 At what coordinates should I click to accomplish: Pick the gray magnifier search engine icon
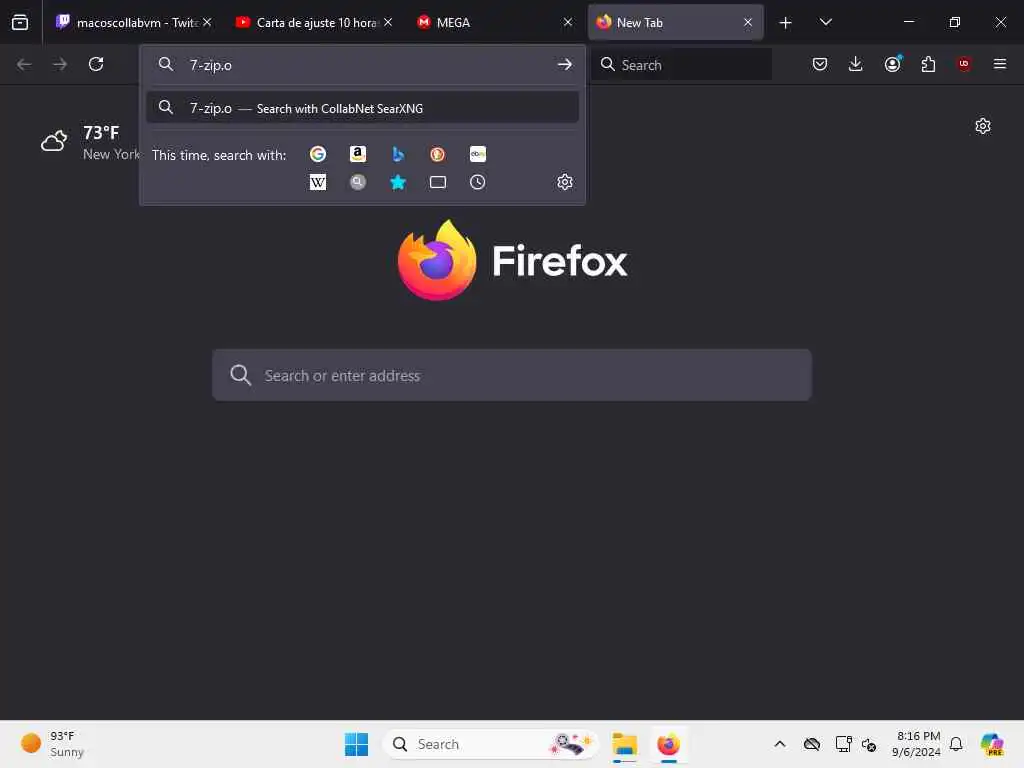[358, 182]
